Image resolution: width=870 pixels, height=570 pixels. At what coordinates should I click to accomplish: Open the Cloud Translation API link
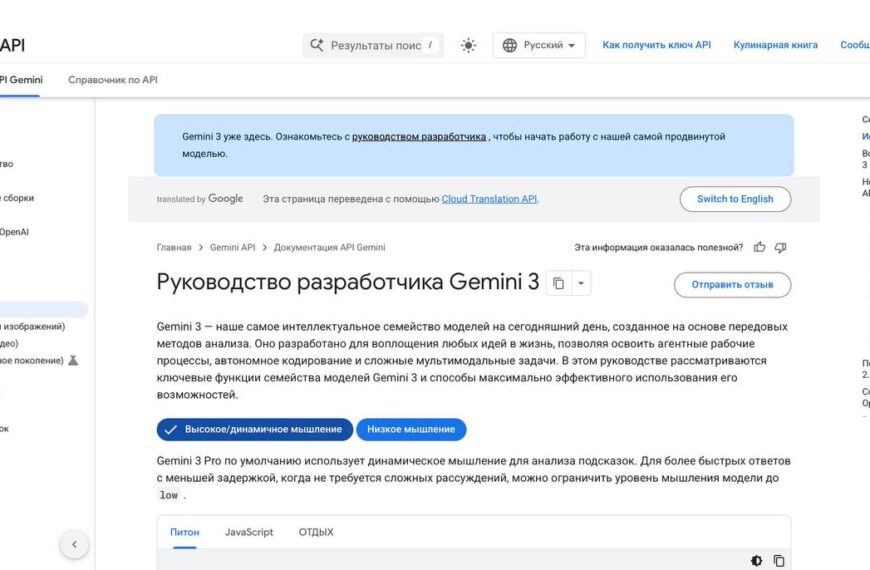[489, 199]
